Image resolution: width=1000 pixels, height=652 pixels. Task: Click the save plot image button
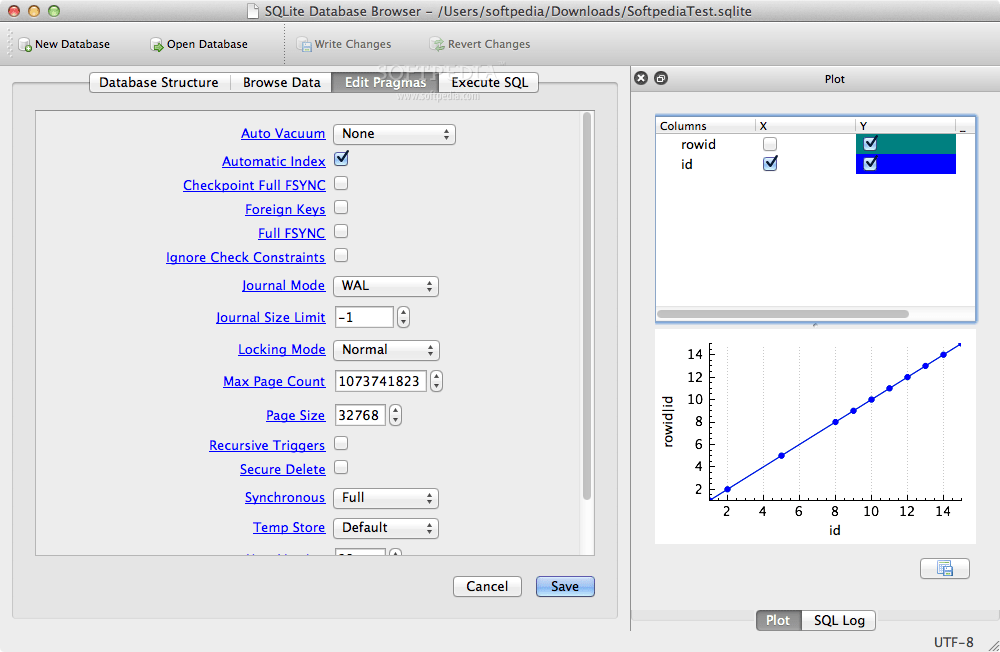coord(945,568)
